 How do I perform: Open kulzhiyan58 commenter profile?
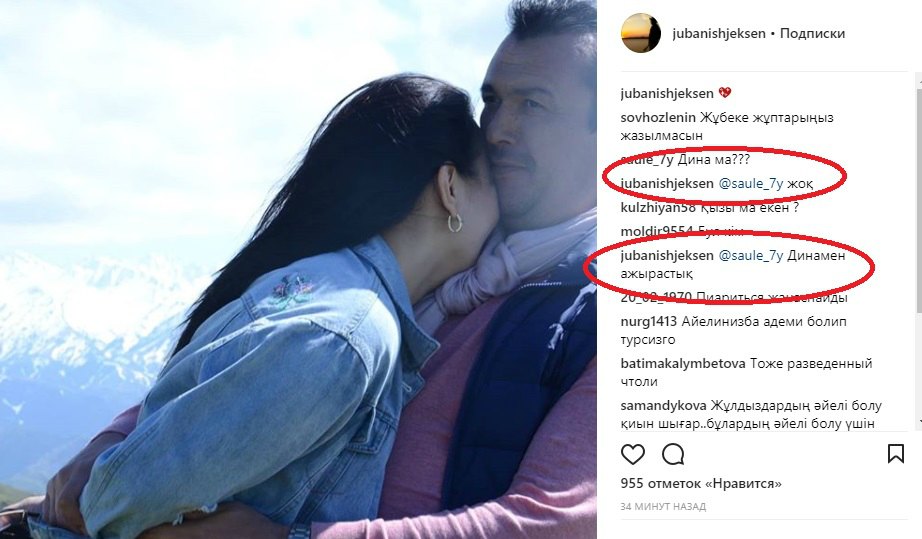click(x=659, y=207)
